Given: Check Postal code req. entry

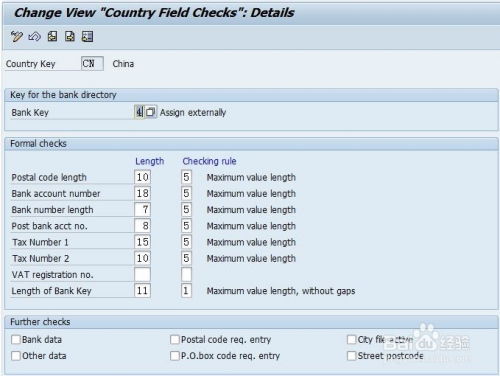Looking at the screenshot, I should coord(175,339).
